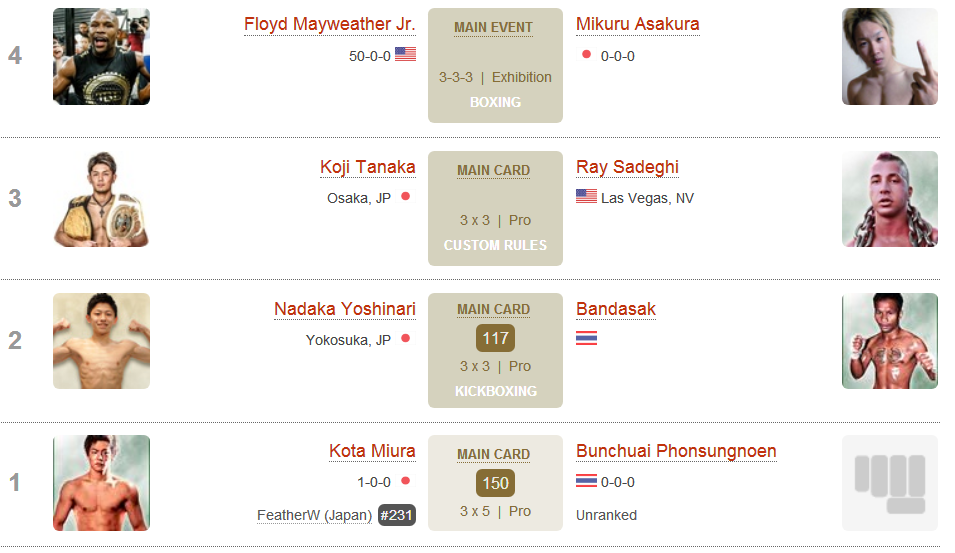Click the #231 ranking badge

(396, 515)
